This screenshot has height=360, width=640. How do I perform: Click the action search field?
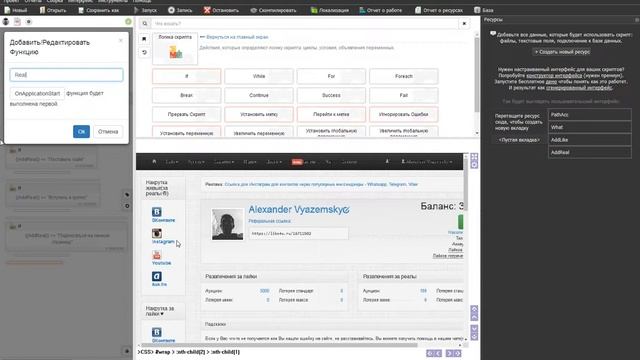tap(305, 24)
